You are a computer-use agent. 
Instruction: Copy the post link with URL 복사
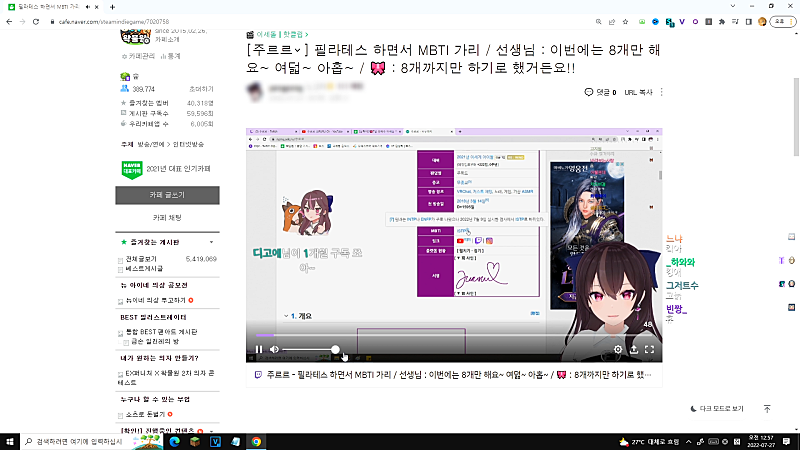pos(638,92)
